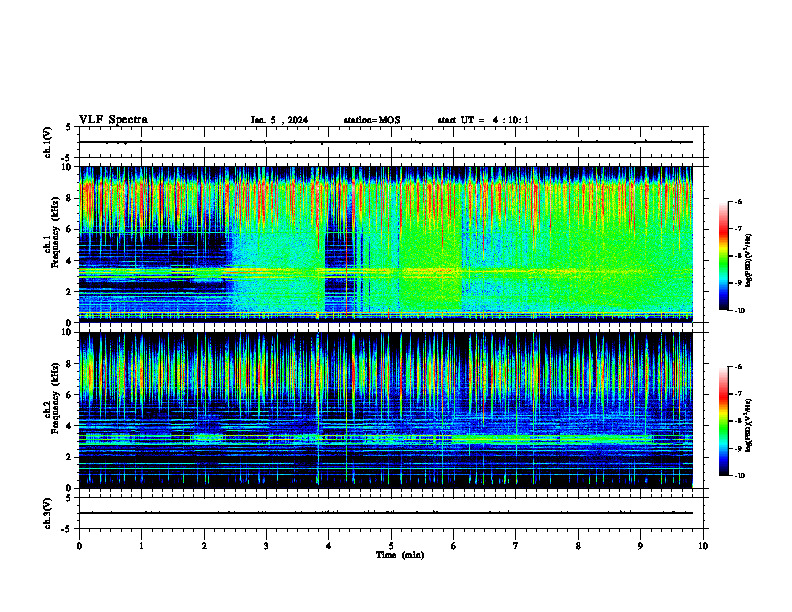
Task: Click the "VLF Spectra" plot title
Action: point(113,119)
